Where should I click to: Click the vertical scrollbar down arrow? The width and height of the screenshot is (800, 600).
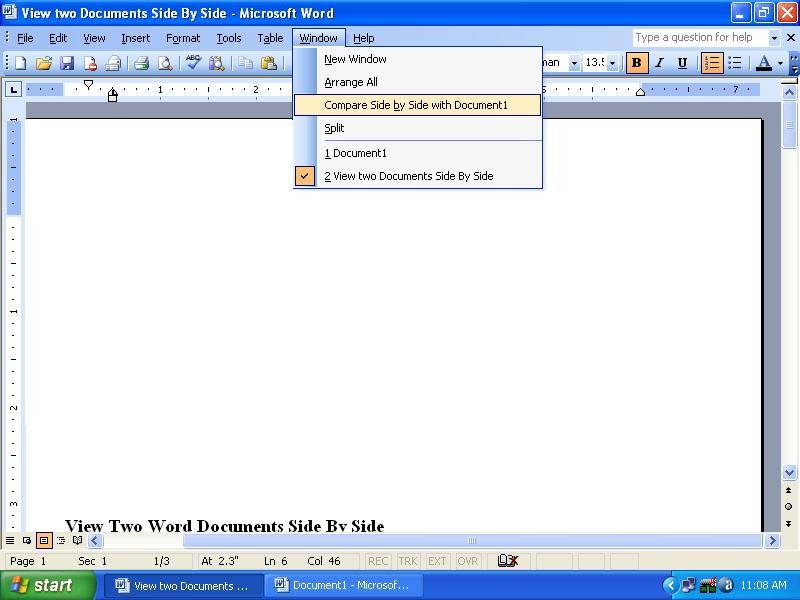(789, 472)
